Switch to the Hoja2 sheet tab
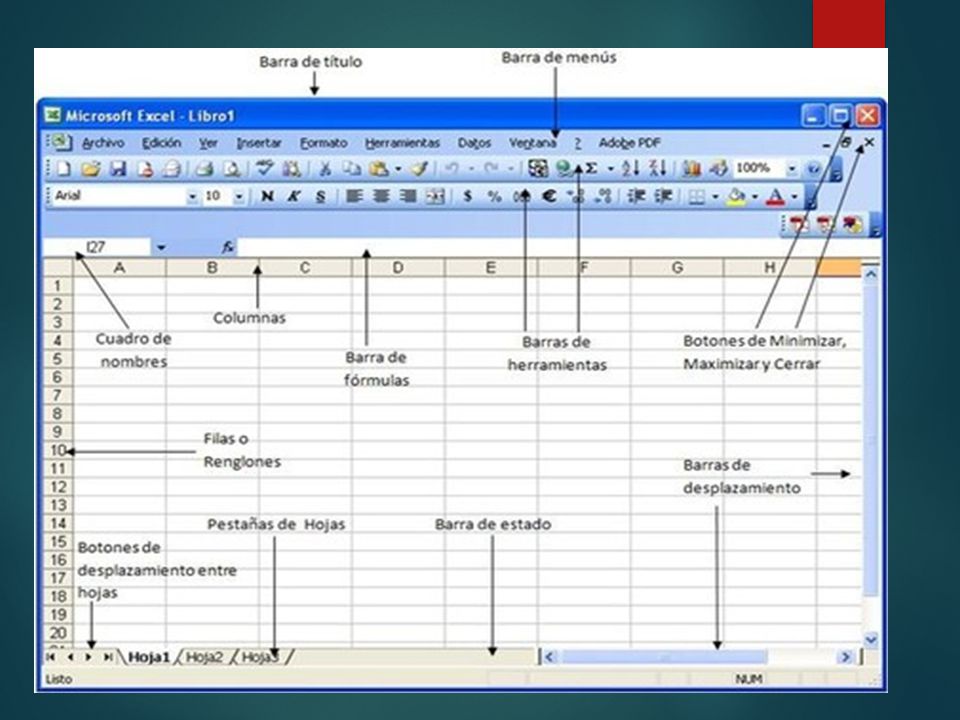The height and width of the screenshot is (720, 960). [x=204, y=657]
